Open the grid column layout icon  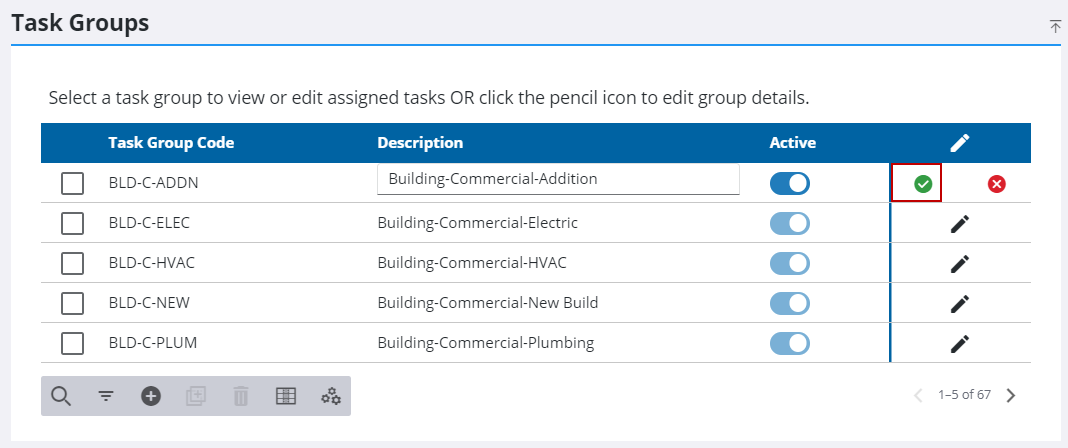tap(286, 396)
